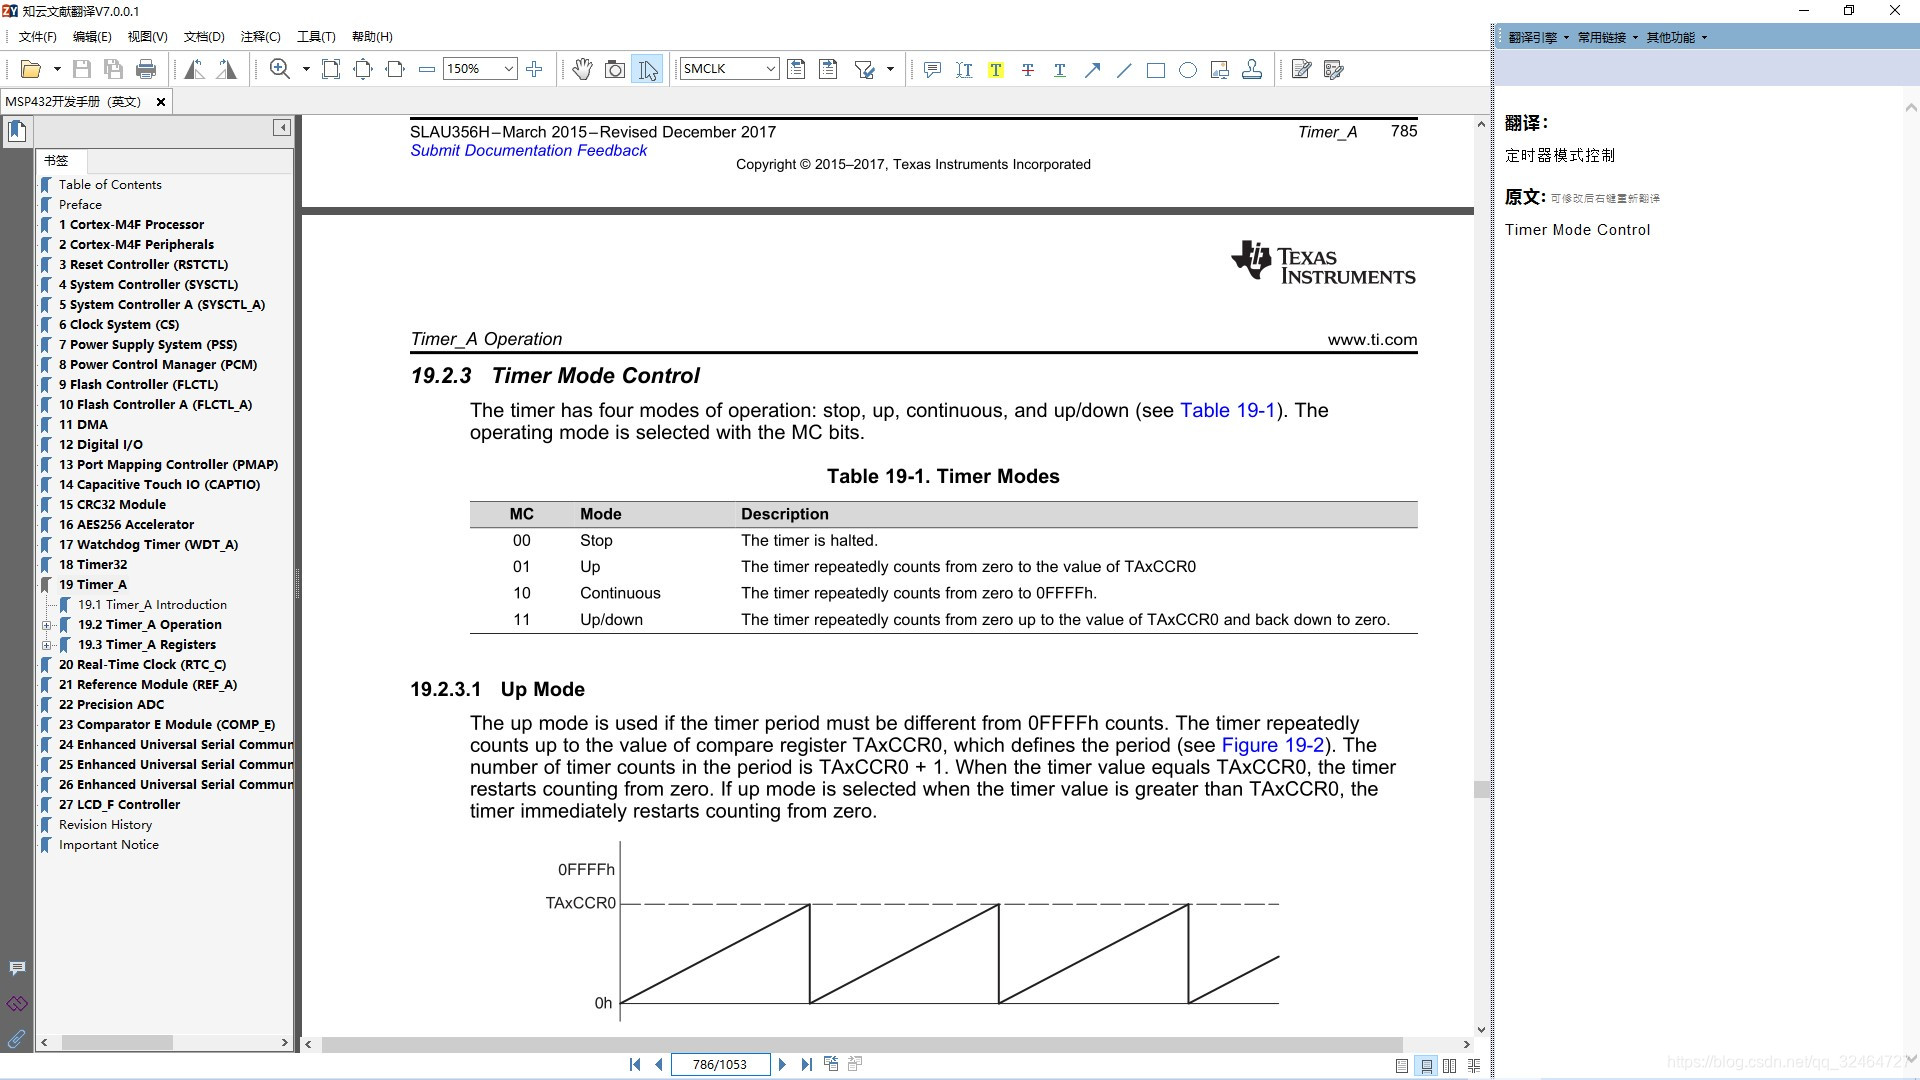This screenshot has width=1920, height=1080.
Task: Go to the next page
Action: 782,1065
